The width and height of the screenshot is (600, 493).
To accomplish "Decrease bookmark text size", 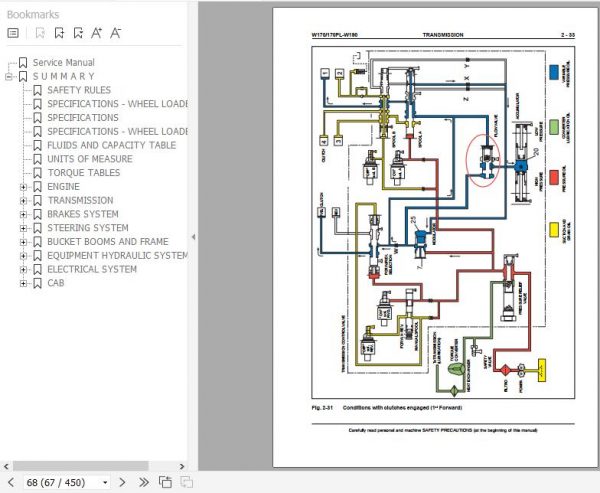I will [x=116, y=33].
